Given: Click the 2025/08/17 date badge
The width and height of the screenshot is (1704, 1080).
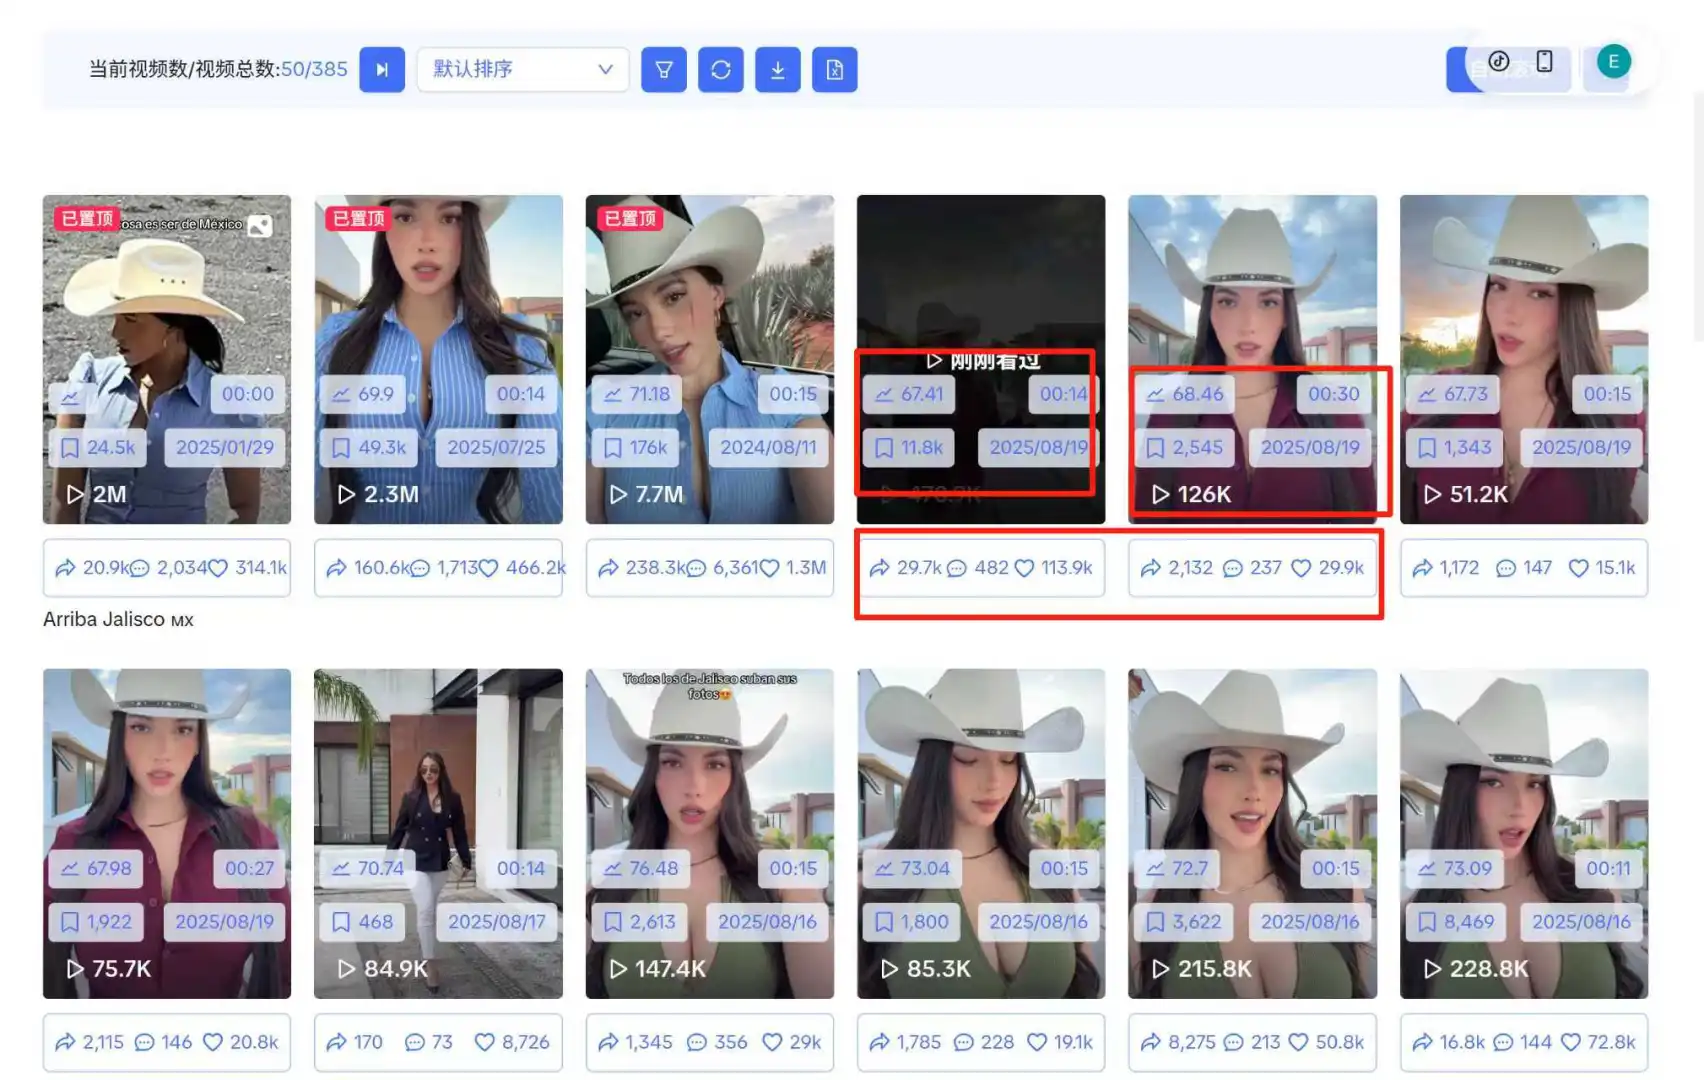Looking at the screenshot, I should pos(496,921).
